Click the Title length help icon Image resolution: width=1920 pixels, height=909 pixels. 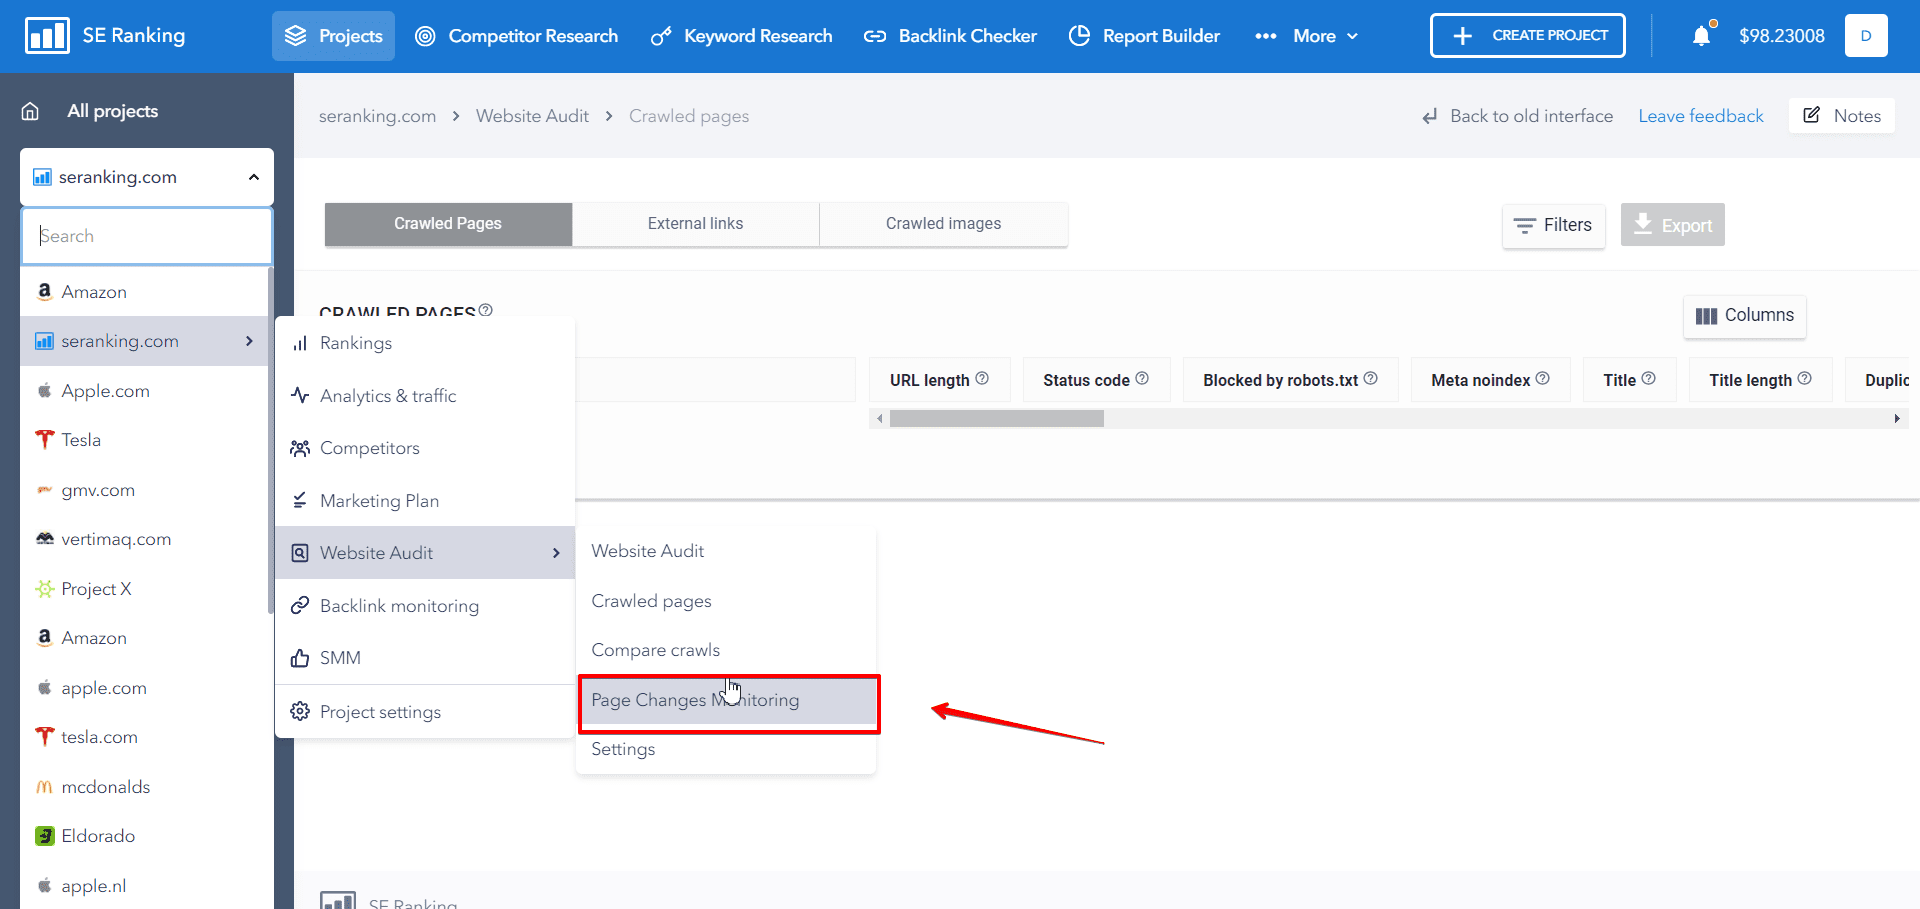pos(1805,378)
